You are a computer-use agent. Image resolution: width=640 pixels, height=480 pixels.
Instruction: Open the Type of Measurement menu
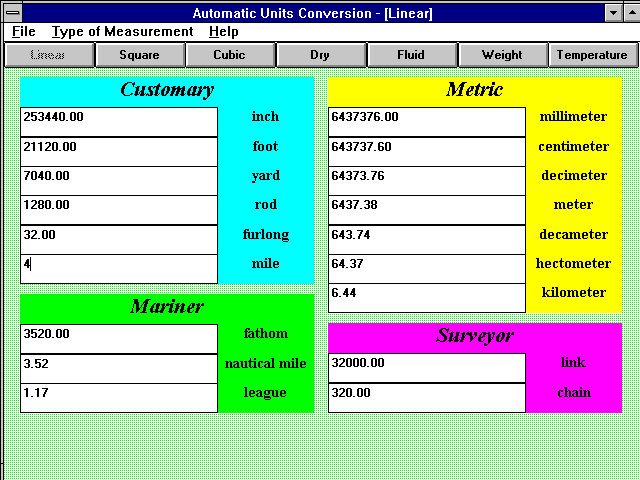click(122, 32)
